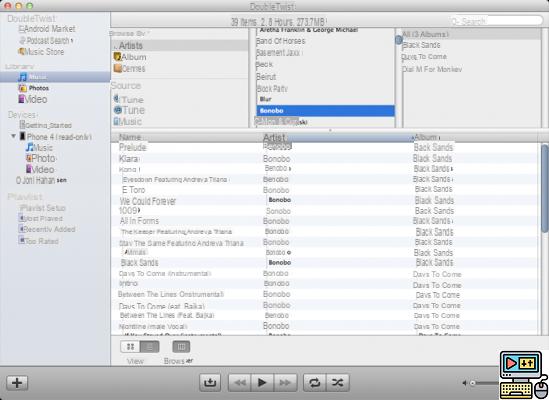Click the import/download button
549x400 pixels.
pos(210,382)
